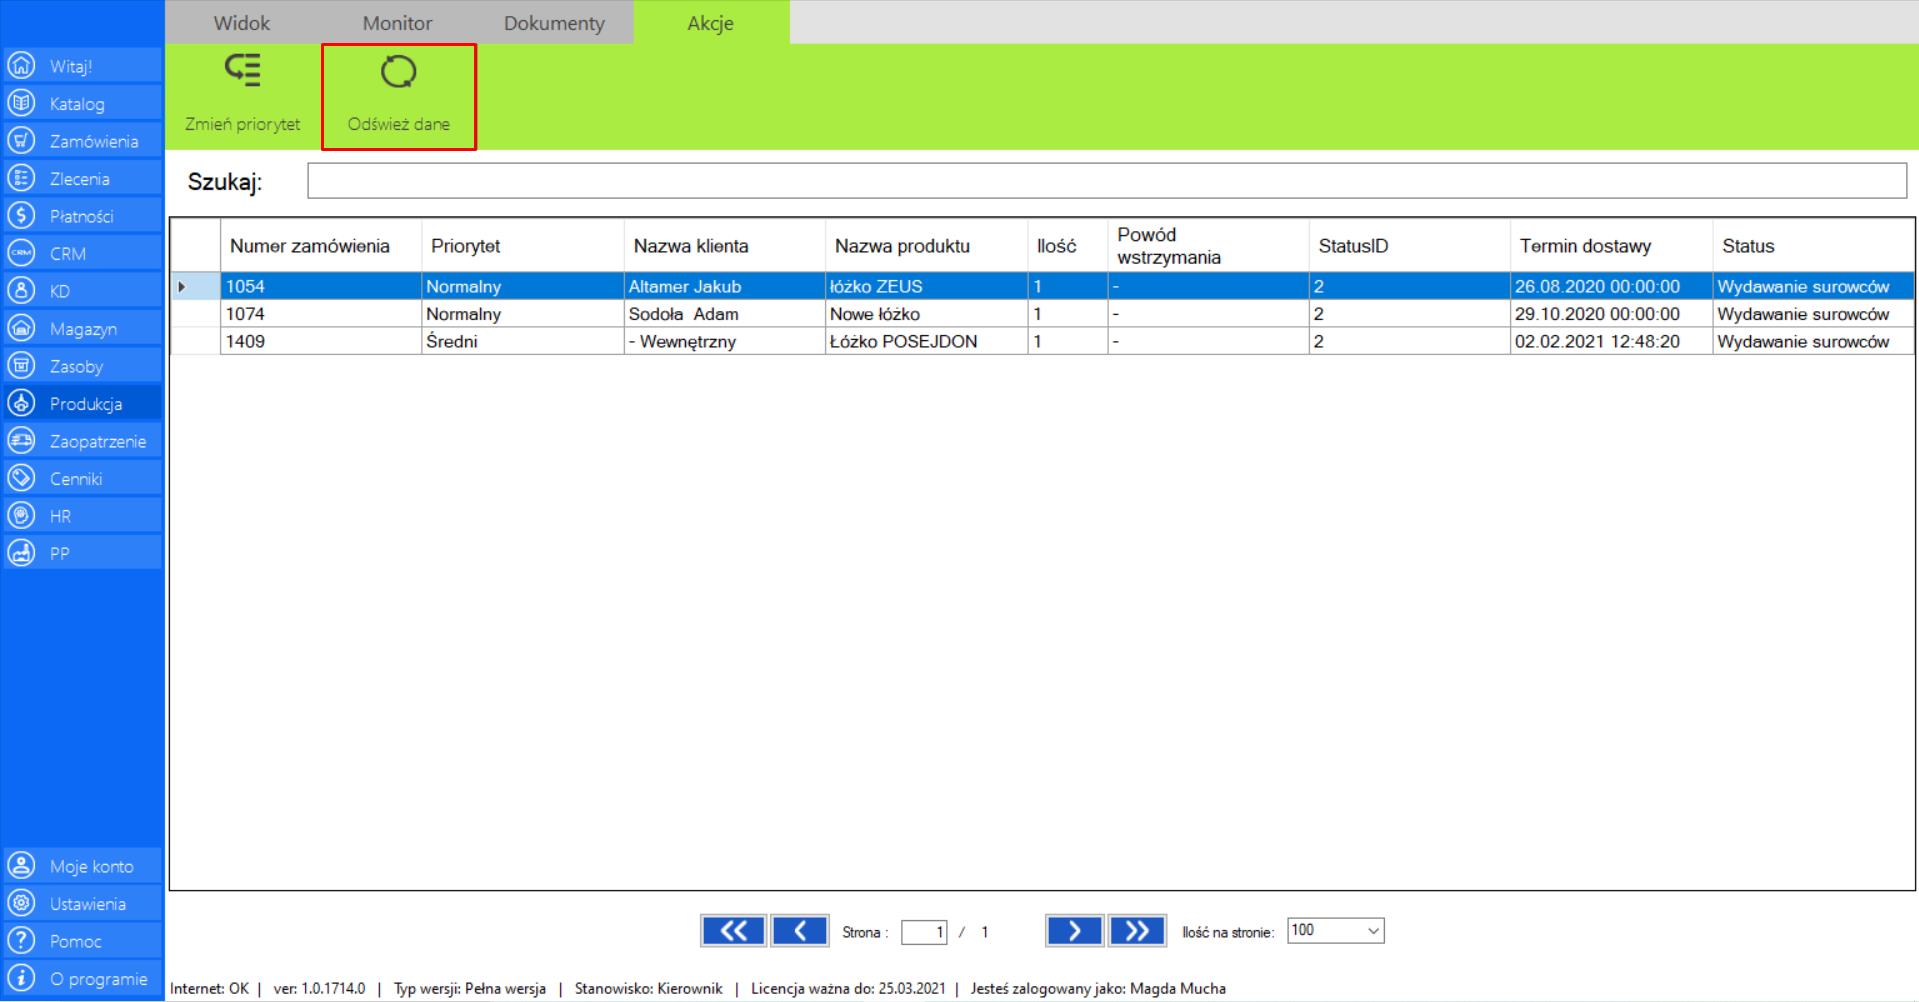Open the Katalog sidebar icon

pyautogui.click(x=21, y=103)
